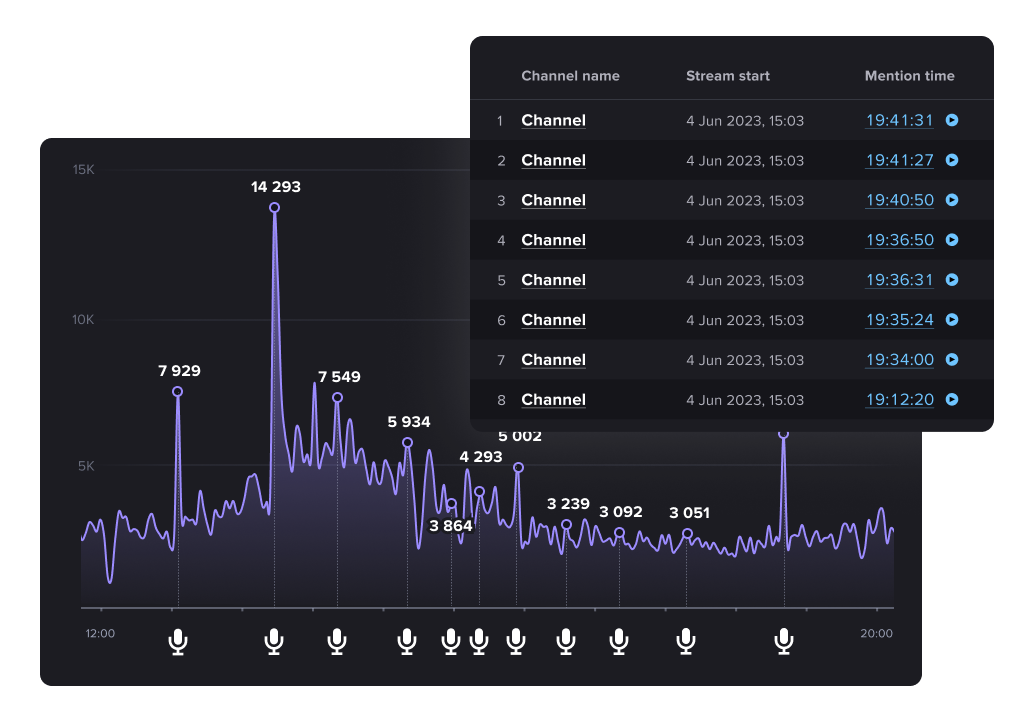
Task: Click the 14 293 peak on the chart
Action: [273, 208]
